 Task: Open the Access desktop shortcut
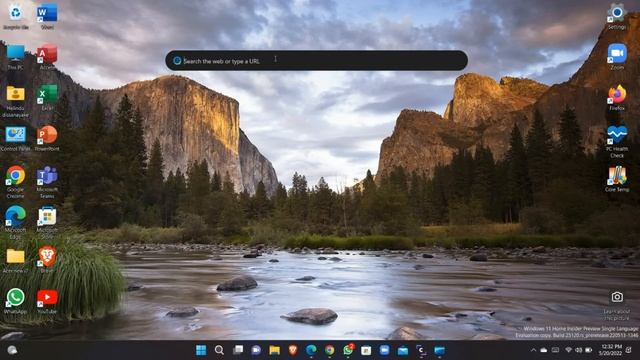tap(47, 57)
